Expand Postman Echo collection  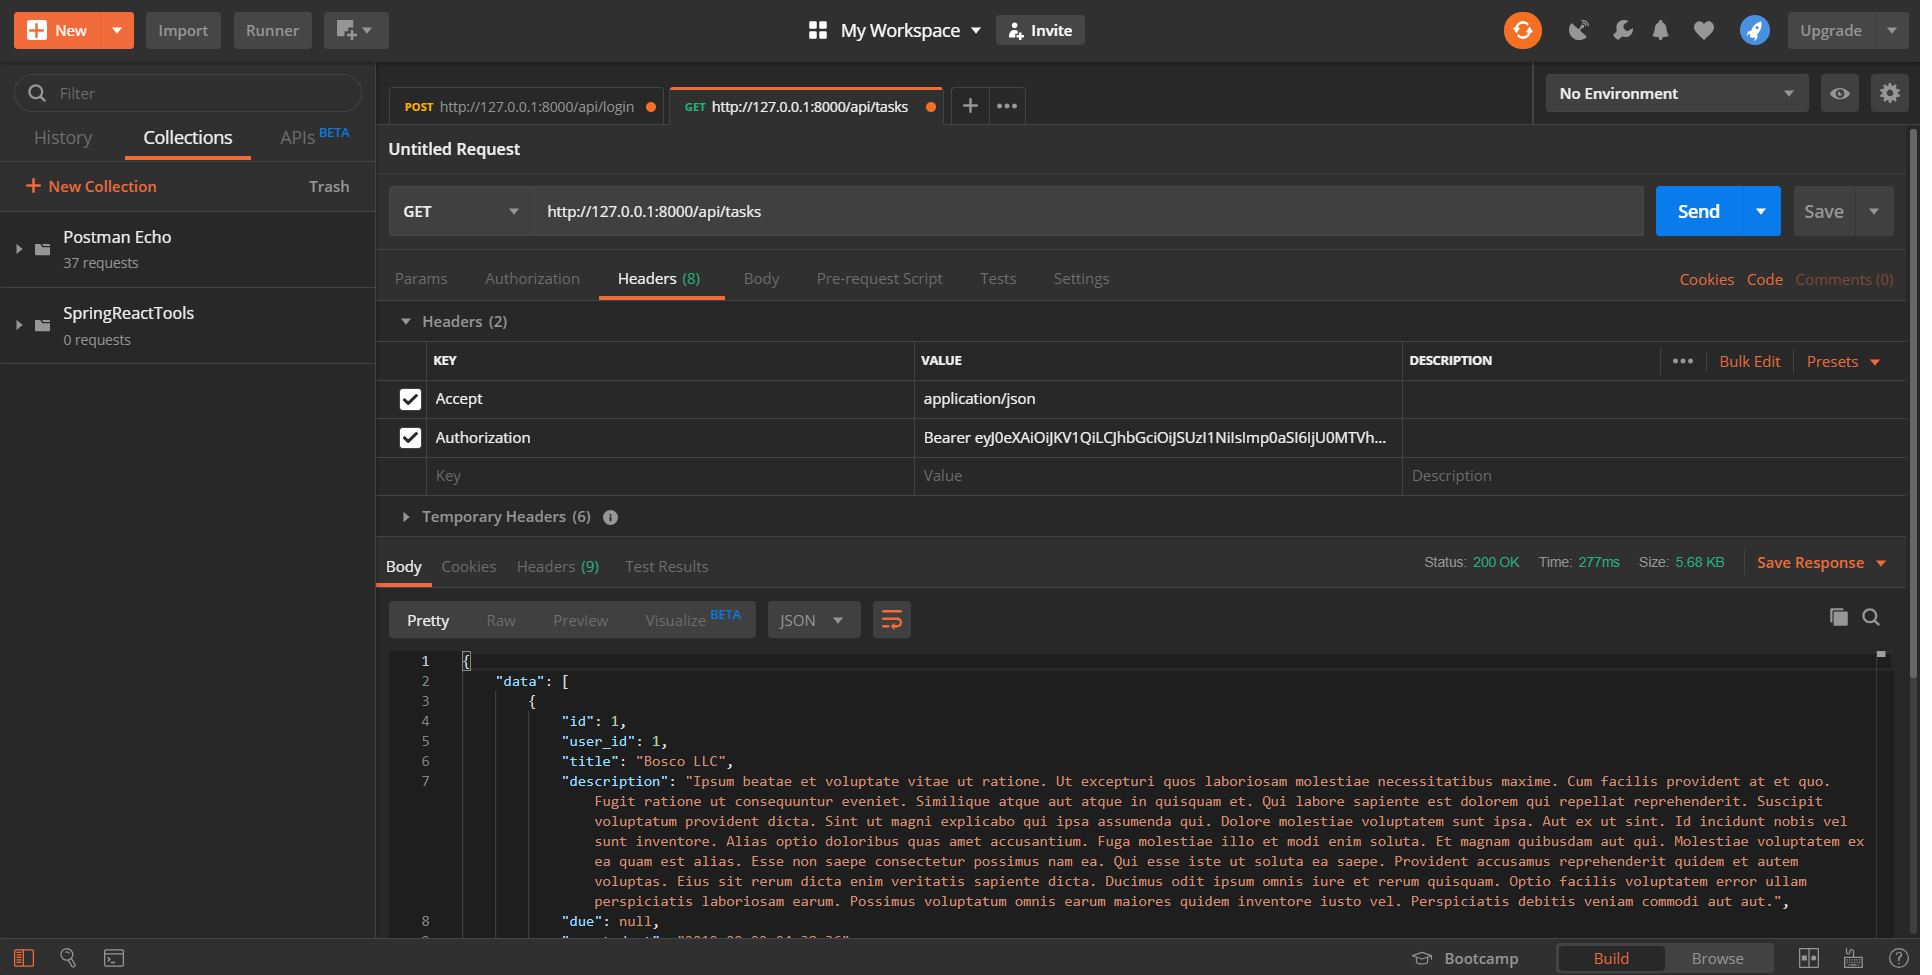click(18, 249)
